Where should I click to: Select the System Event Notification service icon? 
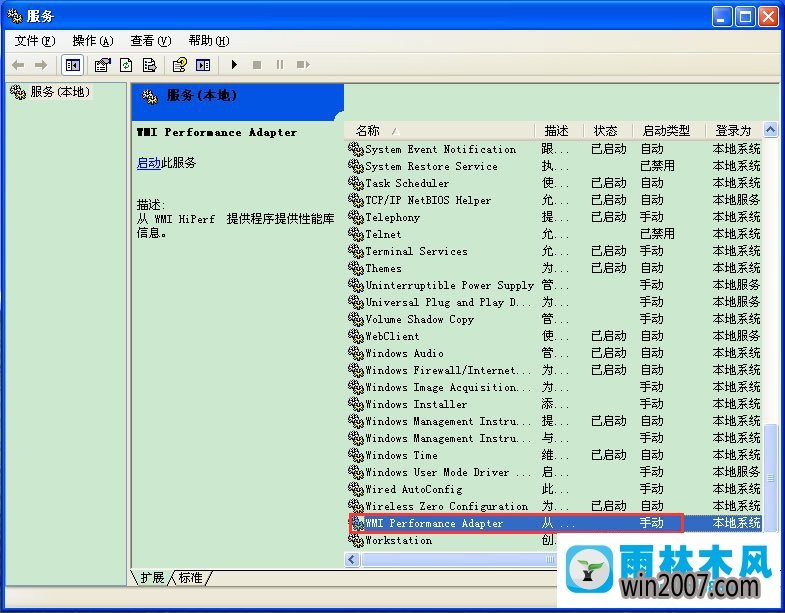(x=355, y=149)
